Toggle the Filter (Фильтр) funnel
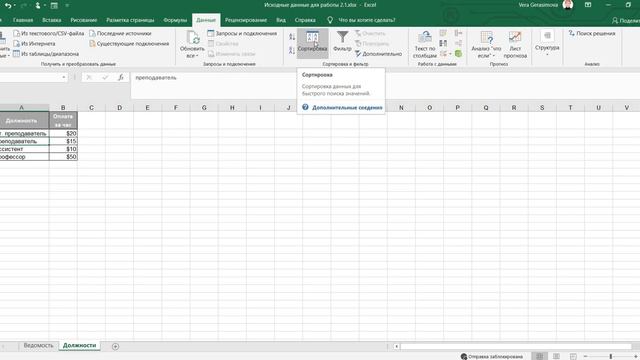Viewport: 640px width, 360px height. [x=342, y=42]
